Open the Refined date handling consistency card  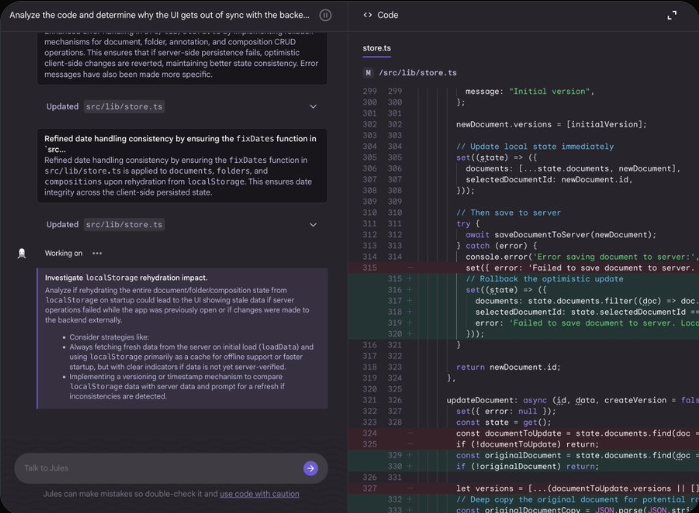click(182, 165)
